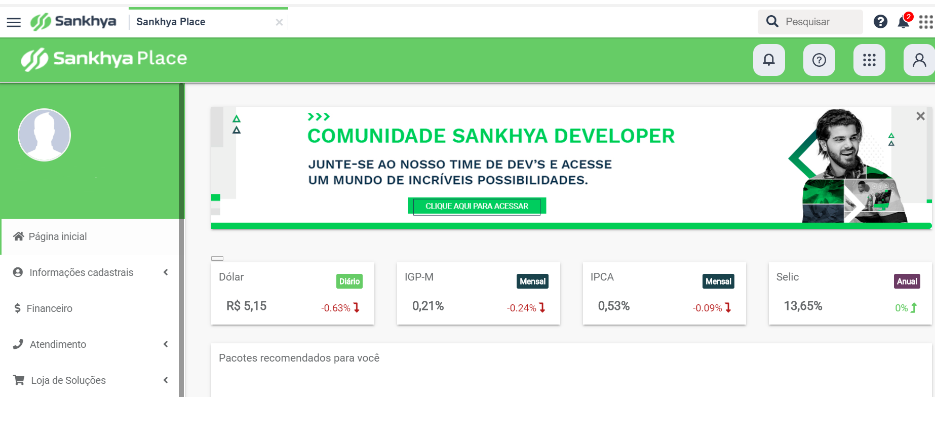Click CLIQUE AQUI PARA ACESSAR button

(x=477, y=206)
